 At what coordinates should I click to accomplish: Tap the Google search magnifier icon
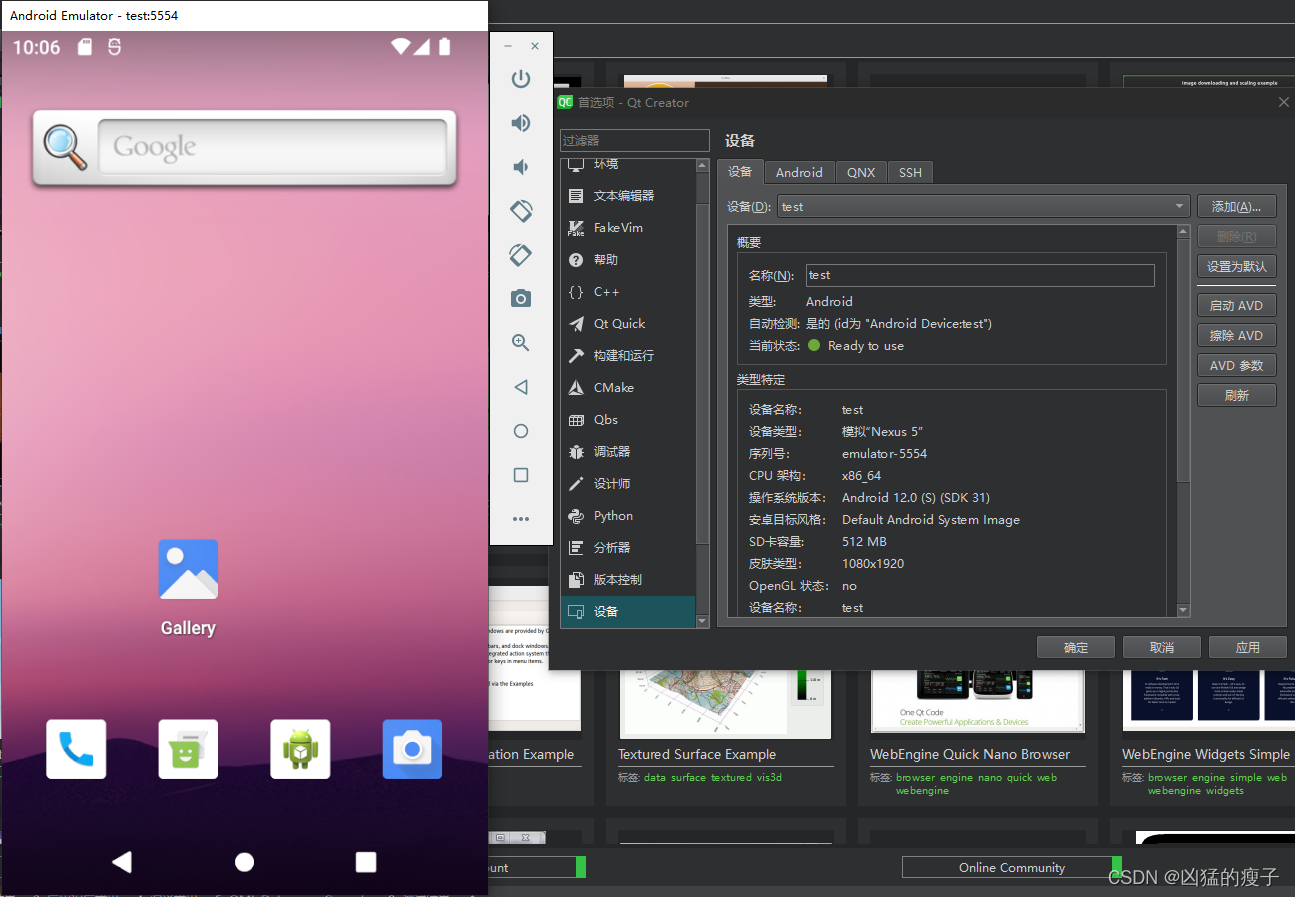point(66,148)
